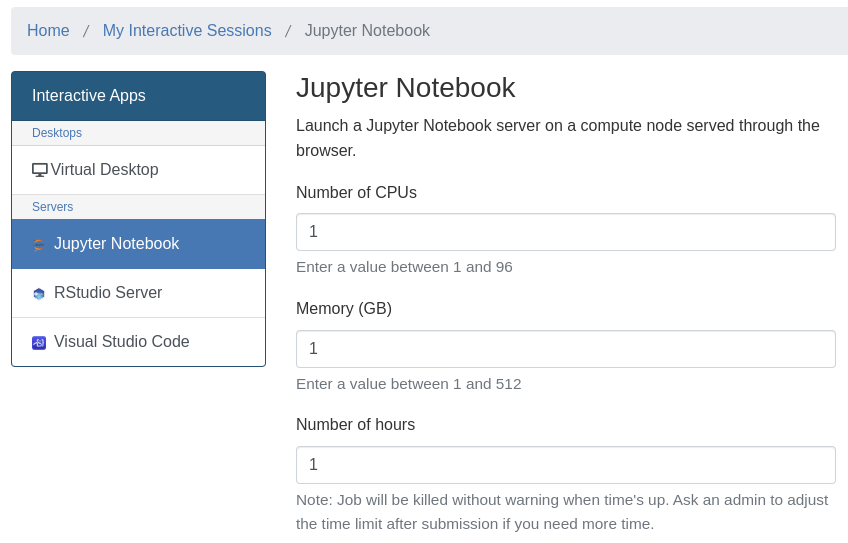Click the Servers section heading in sidebar
Screen dimensions: 848x543
click(52, 207)
